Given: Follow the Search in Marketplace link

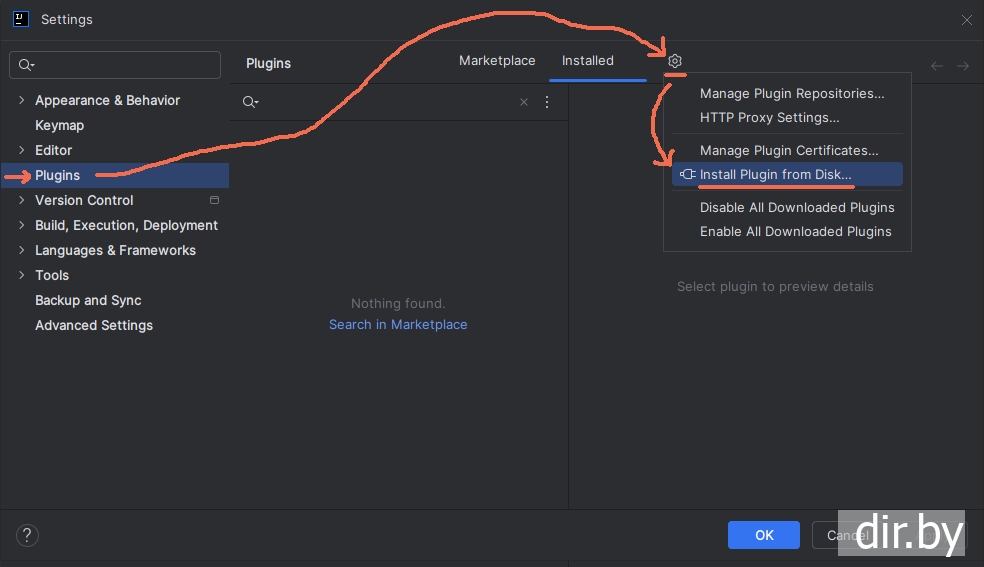Looking at the screenshot, I should [398, 324].
